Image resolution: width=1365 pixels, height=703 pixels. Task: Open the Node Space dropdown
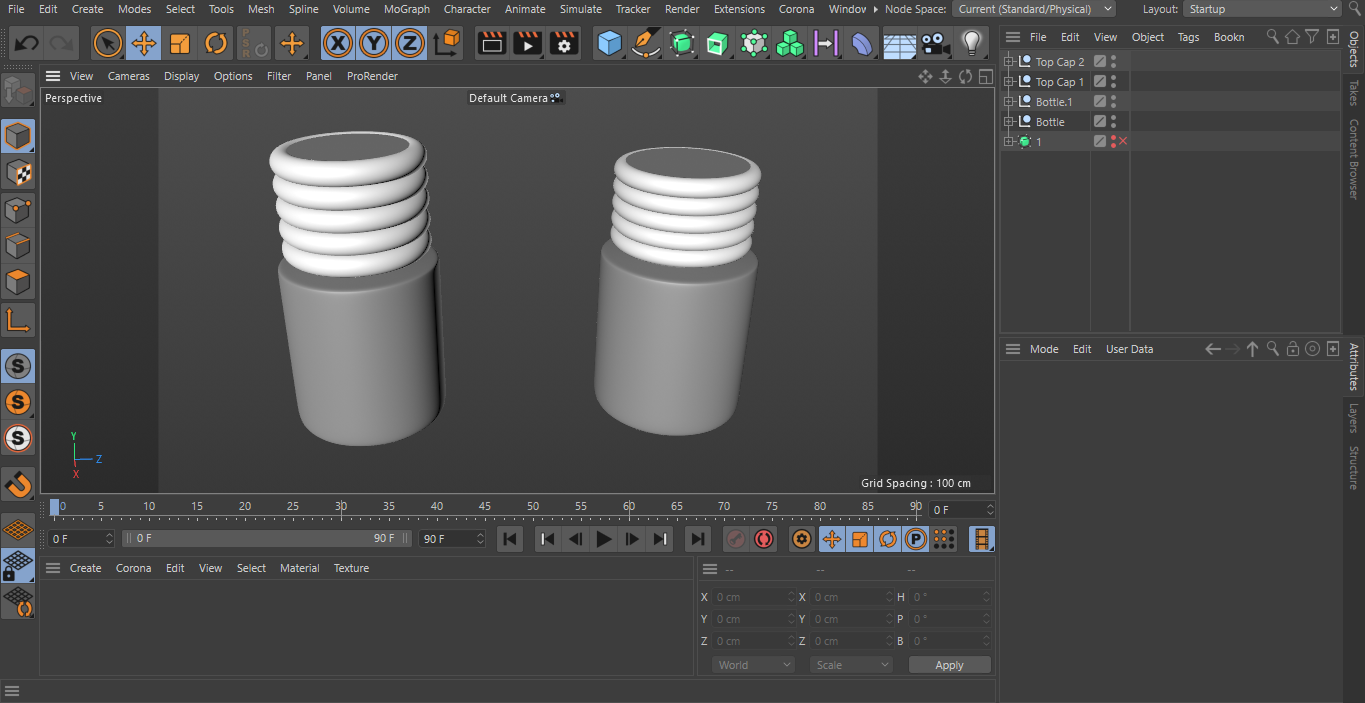(1034, 9)
